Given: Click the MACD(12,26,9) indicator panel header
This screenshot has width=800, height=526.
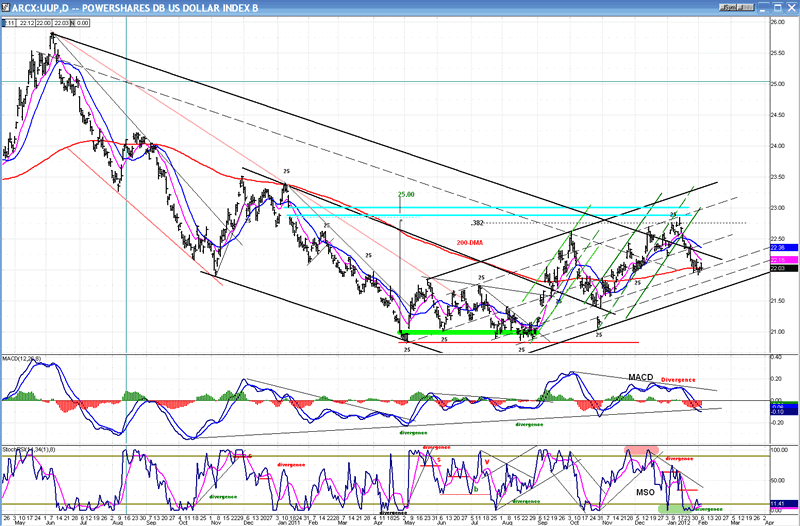Looking at the screenshot, I should pos(22,357).
